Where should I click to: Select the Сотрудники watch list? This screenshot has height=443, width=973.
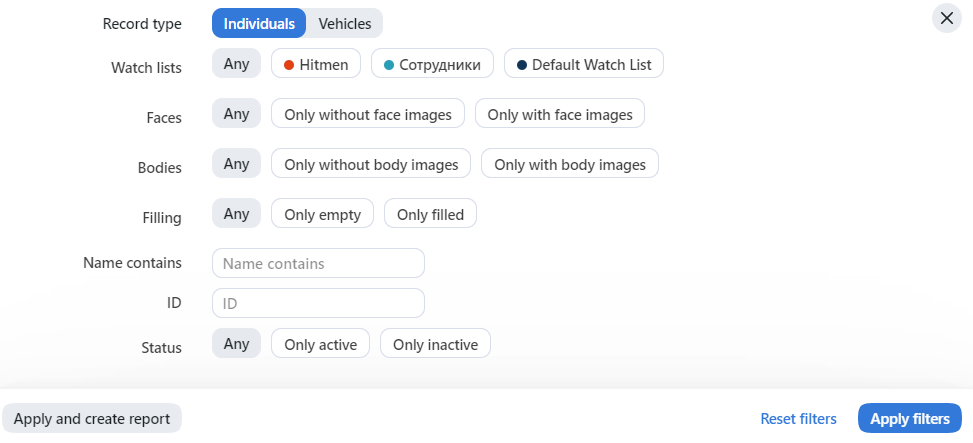433,63
